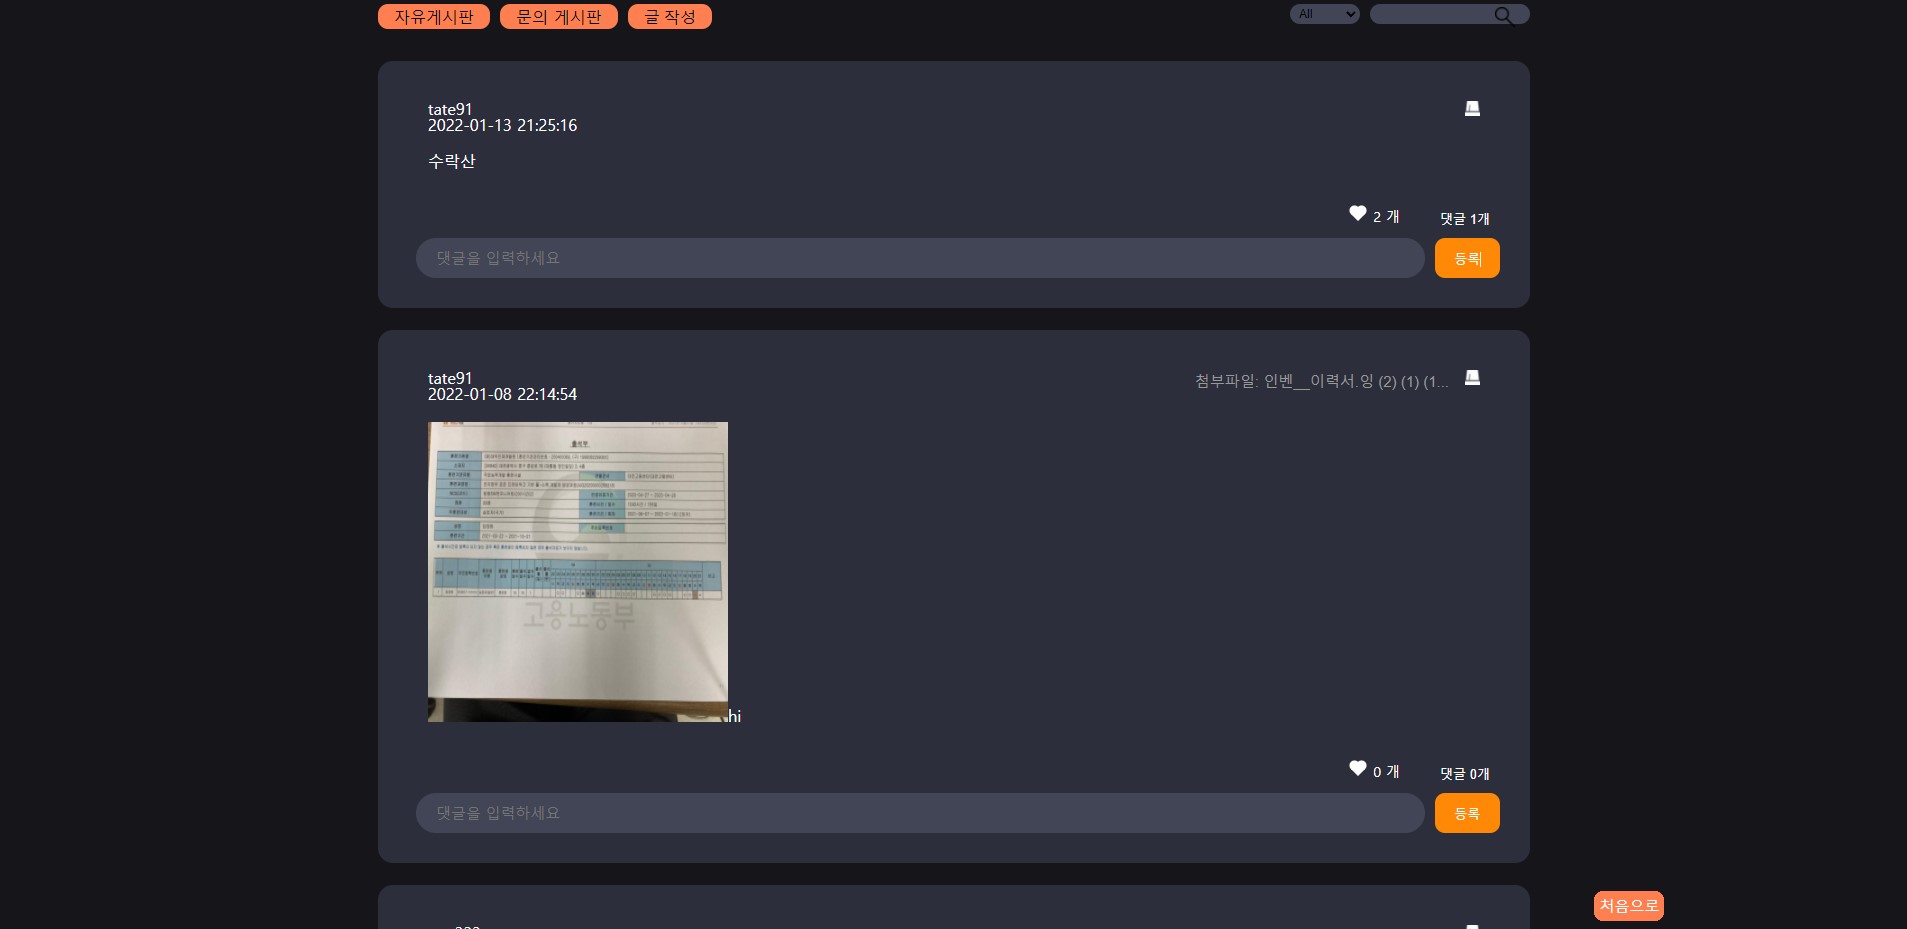Click the laptop icon on the attachment post
The height and width of the screenshot is (929, 1907).
(x=1470, y=378)
